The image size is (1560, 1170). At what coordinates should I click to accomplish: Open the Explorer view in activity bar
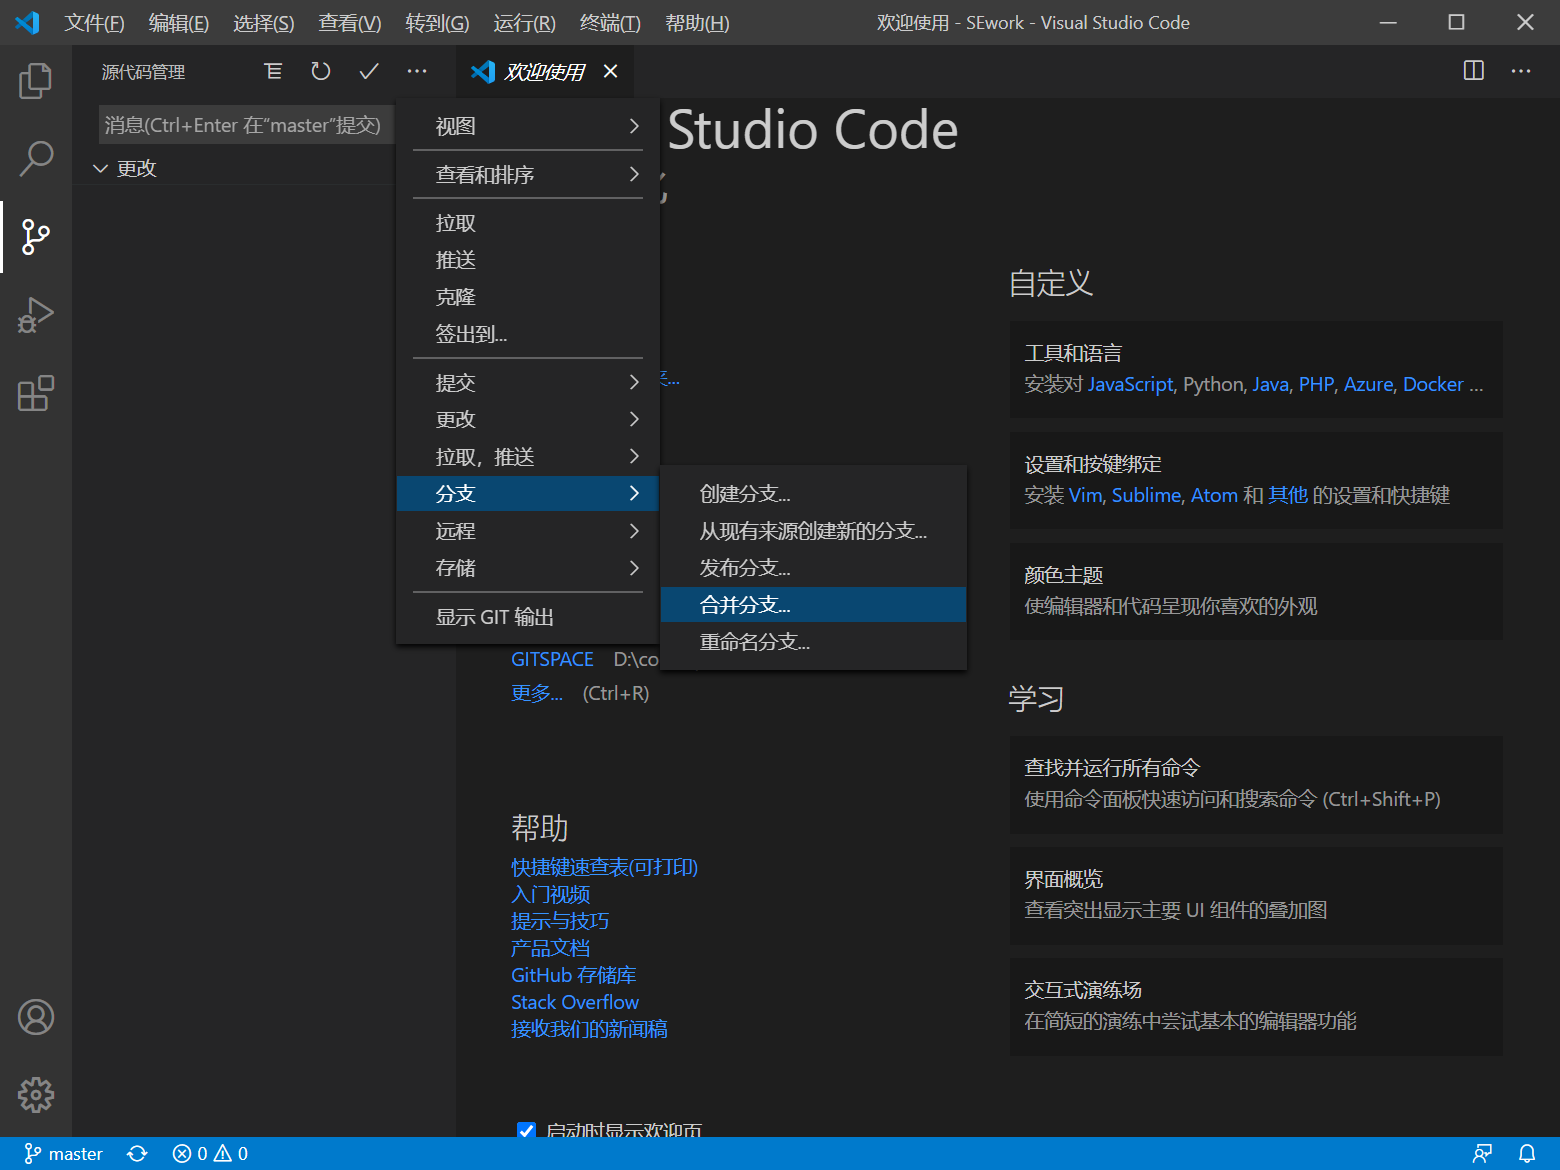pyautogui.click(x=36, y=81)
